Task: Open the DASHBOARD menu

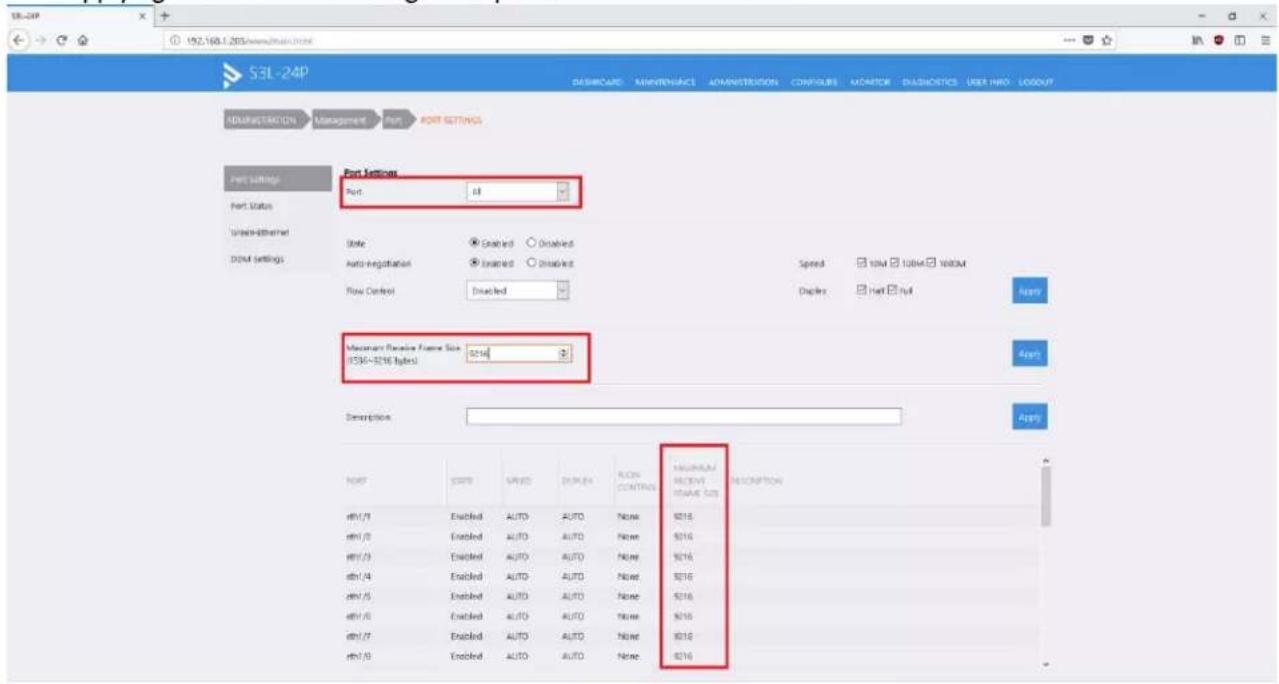Action: coord(598,80)
